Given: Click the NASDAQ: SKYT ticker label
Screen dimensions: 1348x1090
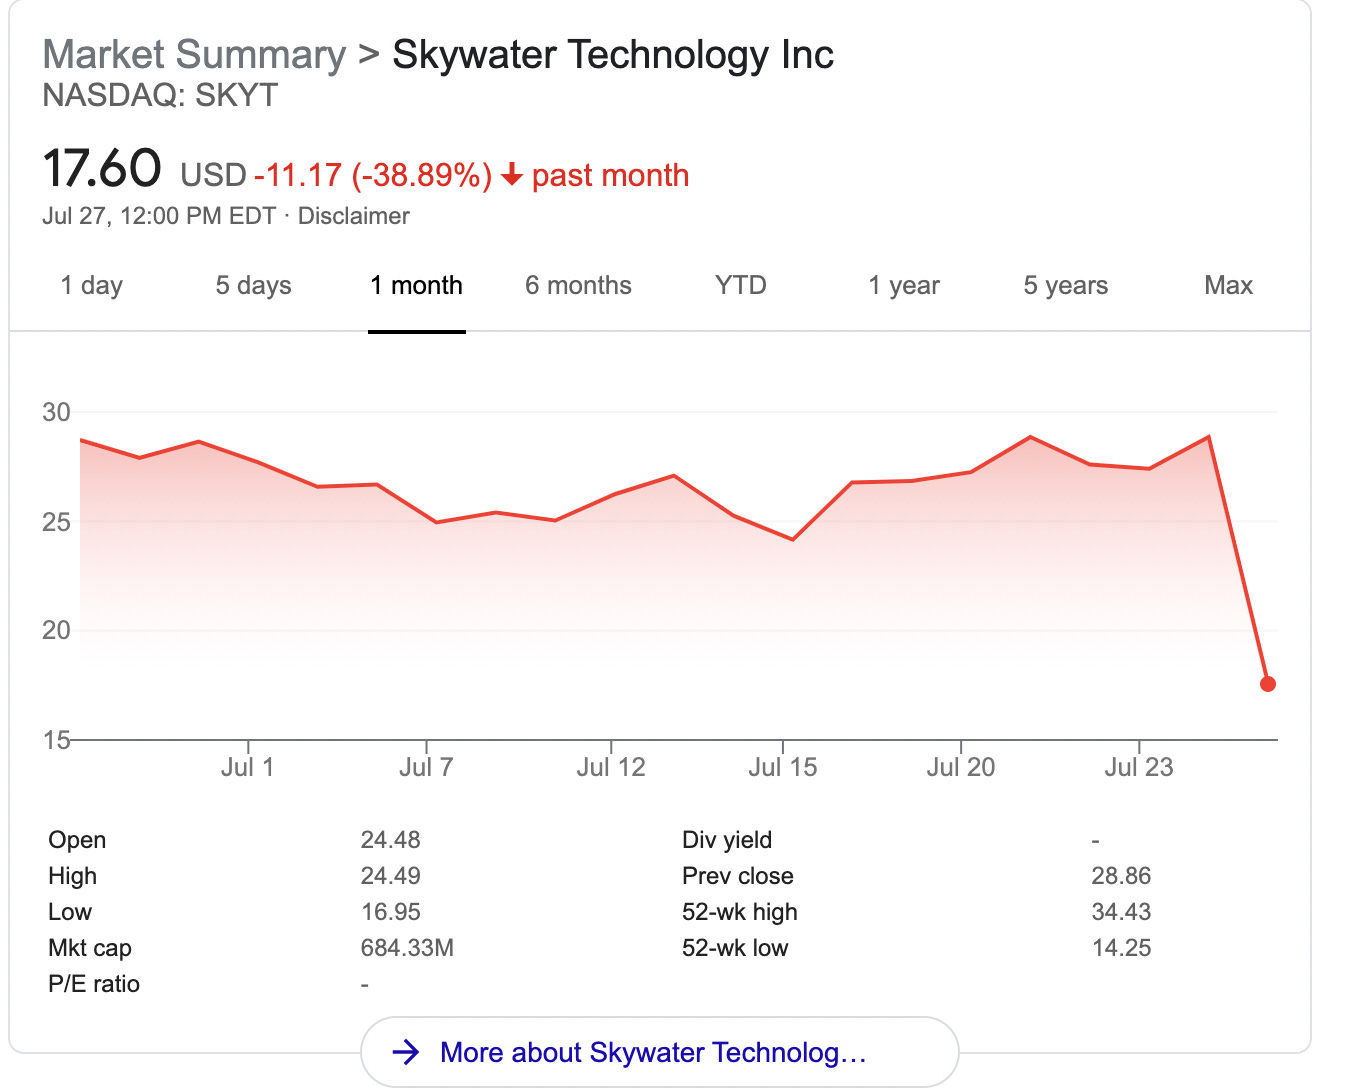Looking at the screenshot, I should pyautogui.click(x=159, y=96).
